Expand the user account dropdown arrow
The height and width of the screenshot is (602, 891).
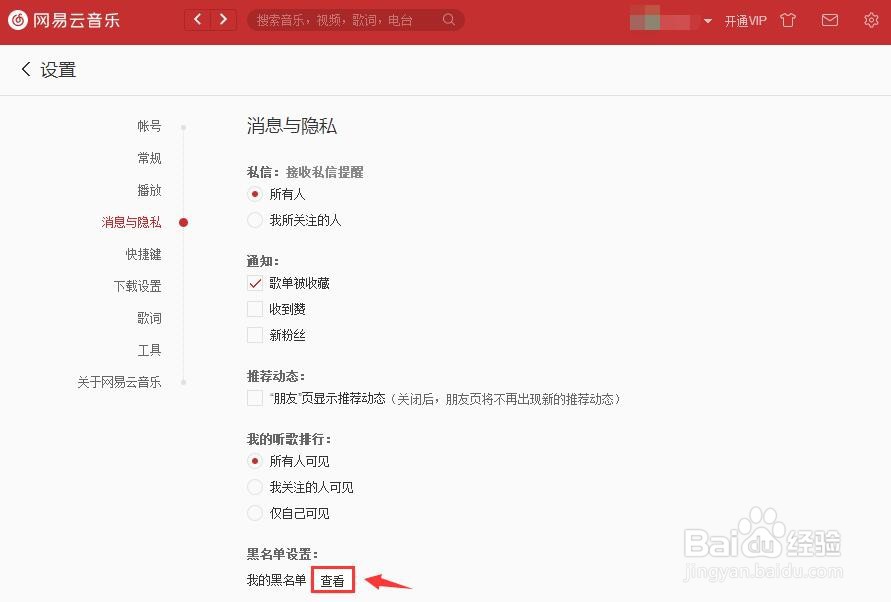[707, 21]
